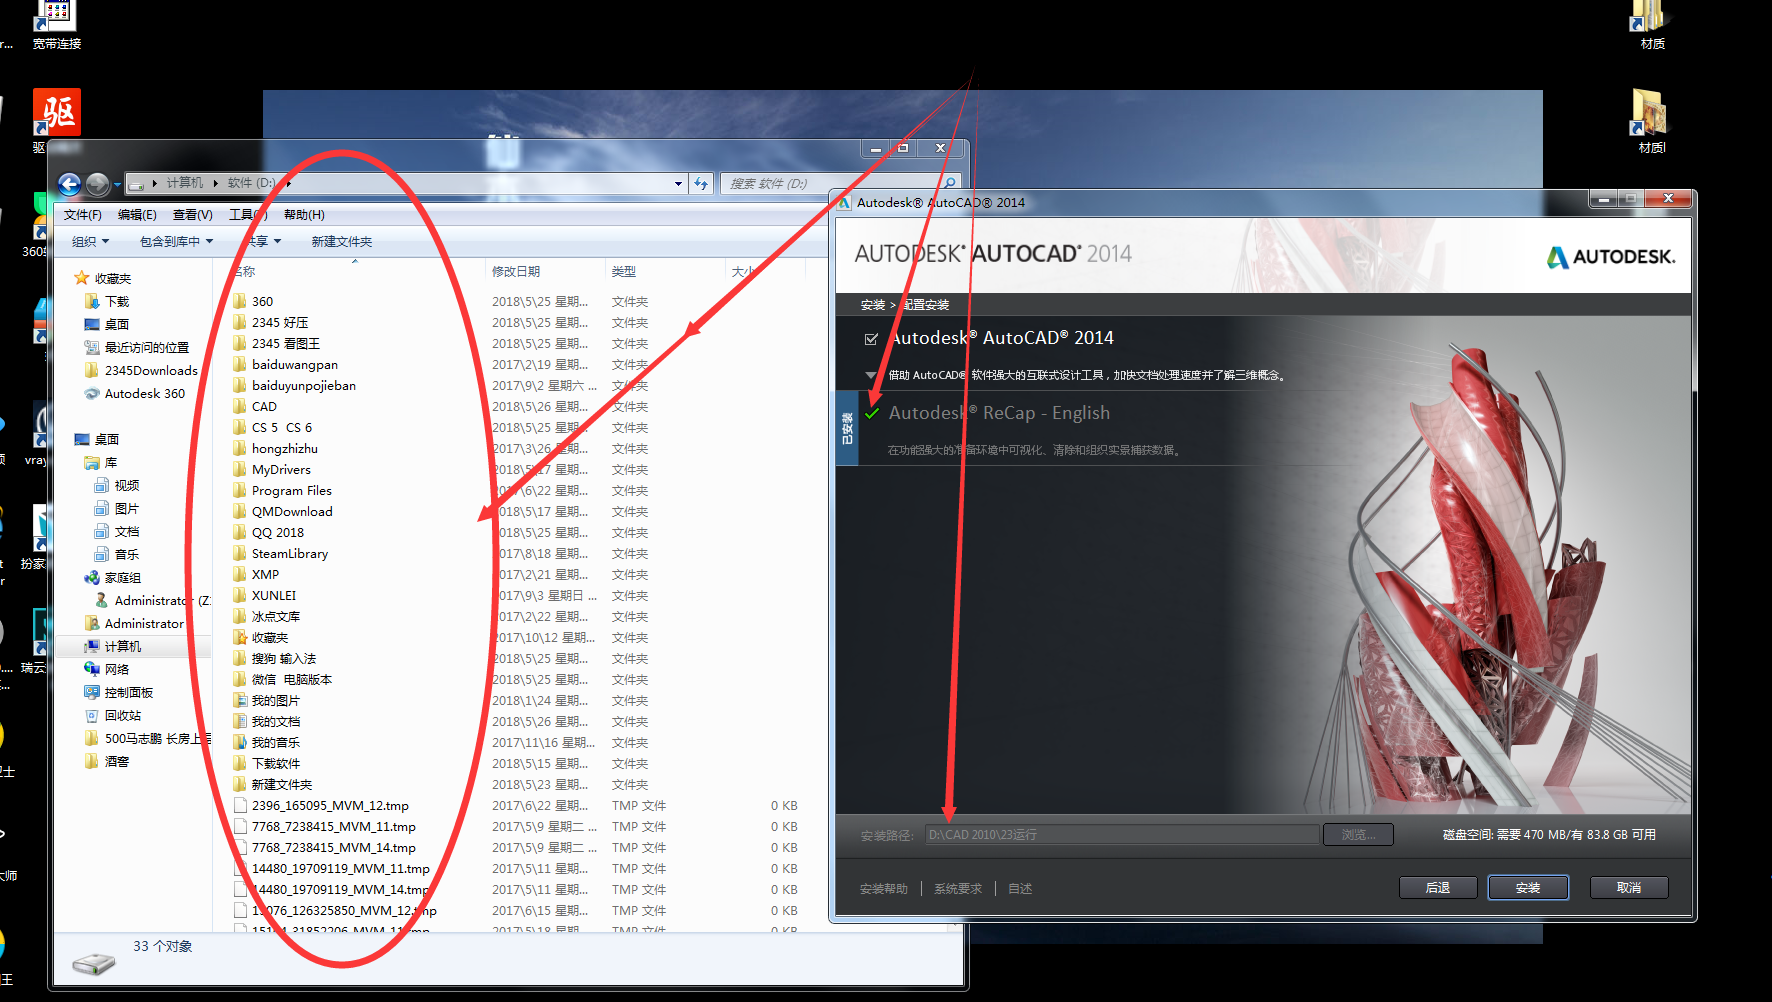1772x1002 pixels.
Task: Open the 查看(V) menu
Action: (192, 214)
